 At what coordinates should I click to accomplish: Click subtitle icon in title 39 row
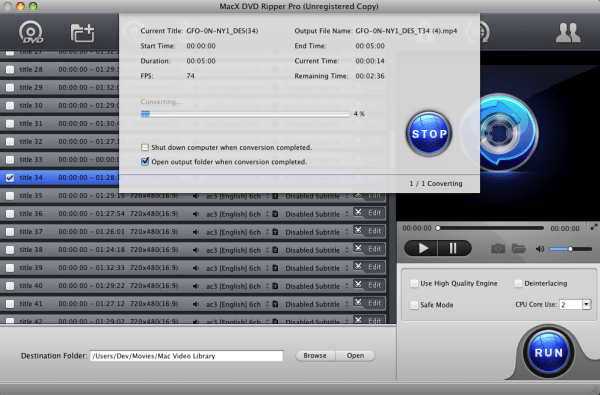pyautogui.click(x=275, y=268)
